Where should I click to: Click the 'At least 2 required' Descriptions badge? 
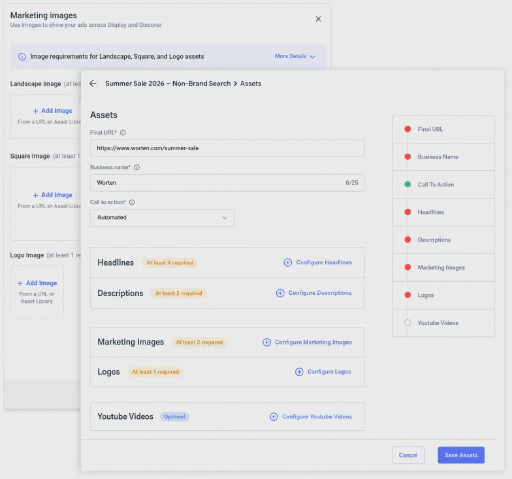pos(179,293)
